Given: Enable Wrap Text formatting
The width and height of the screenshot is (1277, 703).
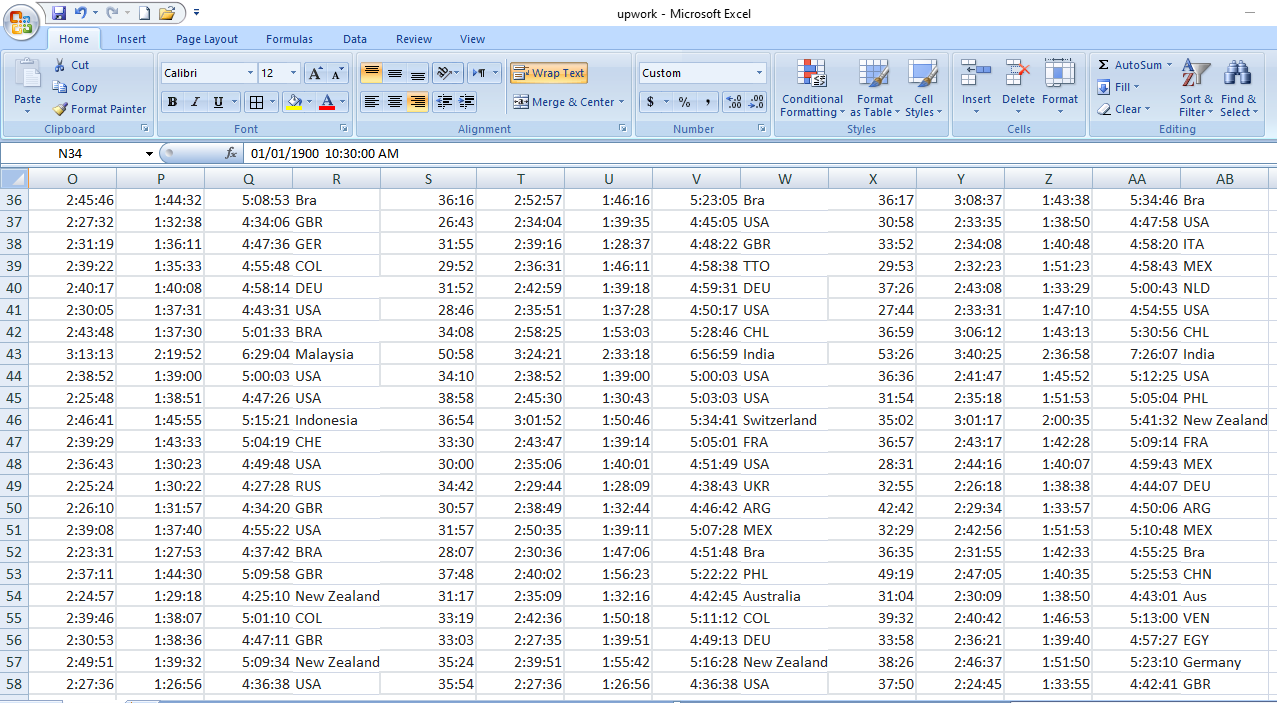Looking at the screenshot, I should (x=551, y=73).
